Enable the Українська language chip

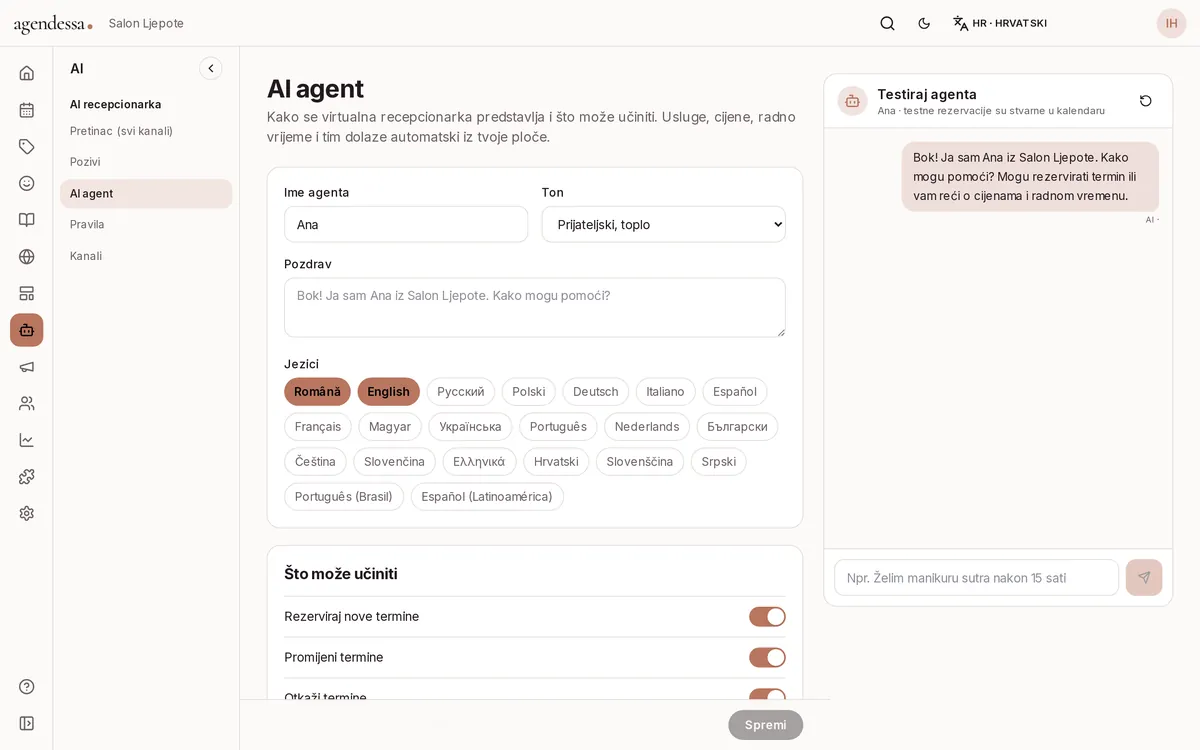click(470, 427)
